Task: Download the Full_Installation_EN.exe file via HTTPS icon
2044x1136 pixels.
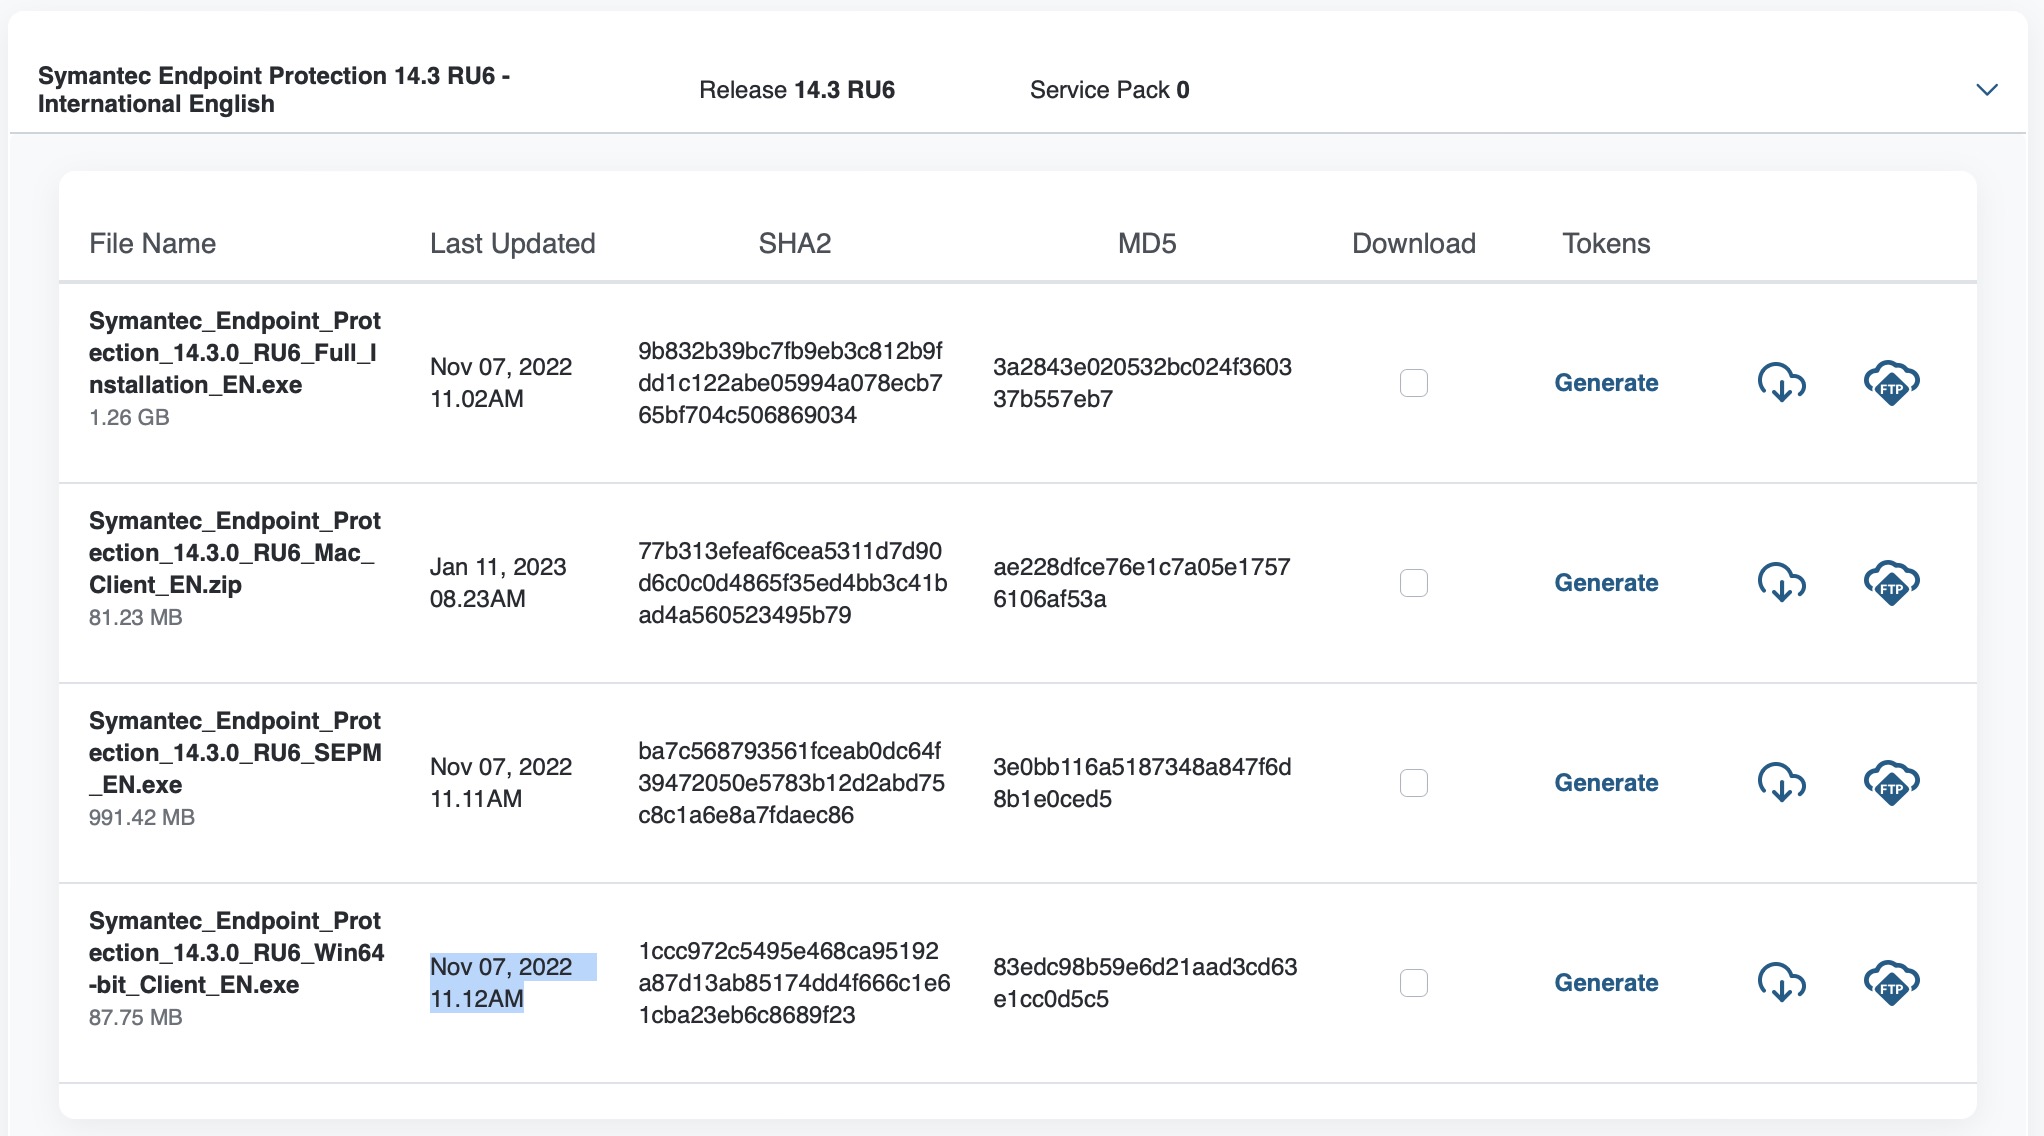Action: click(x=1782, y=382)
